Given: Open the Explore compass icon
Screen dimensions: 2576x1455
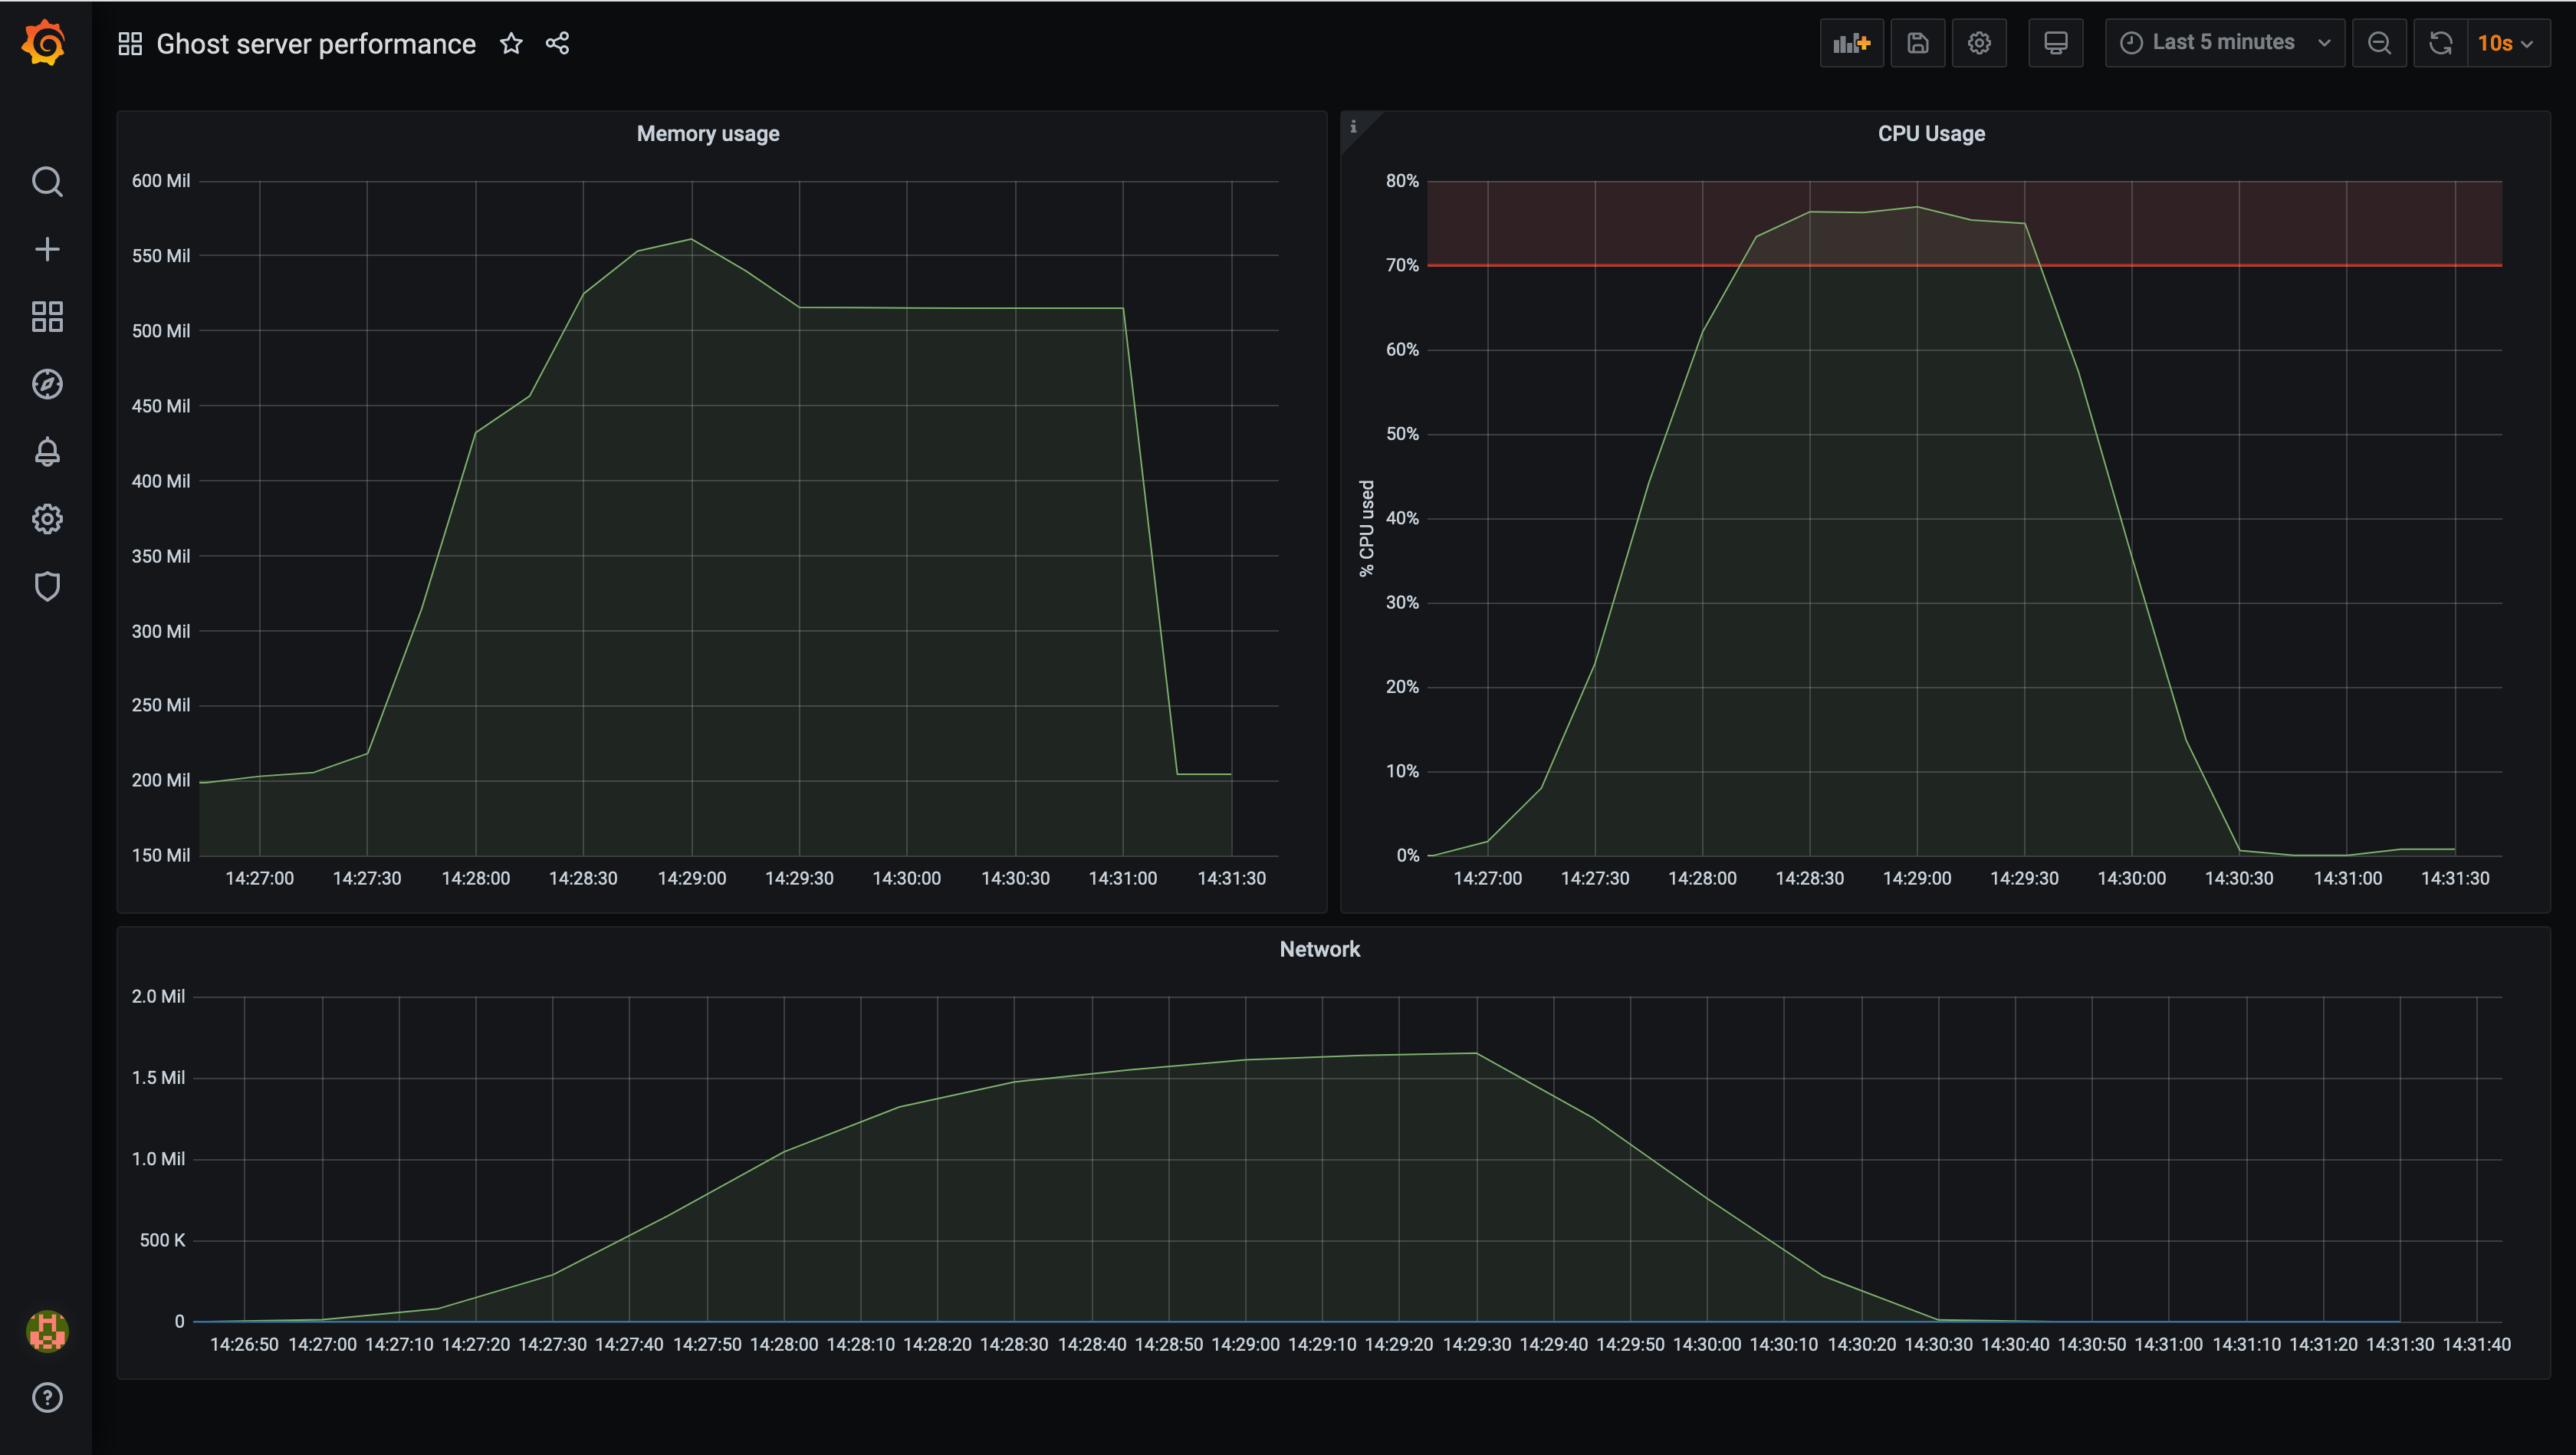Looking at the screenshot, I should (x=47, y=384).
